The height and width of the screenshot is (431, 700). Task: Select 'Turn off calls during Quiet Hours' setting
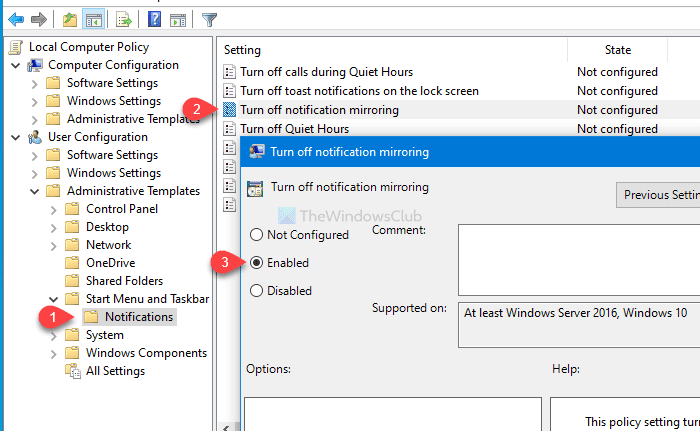click(x=326, y=72)
